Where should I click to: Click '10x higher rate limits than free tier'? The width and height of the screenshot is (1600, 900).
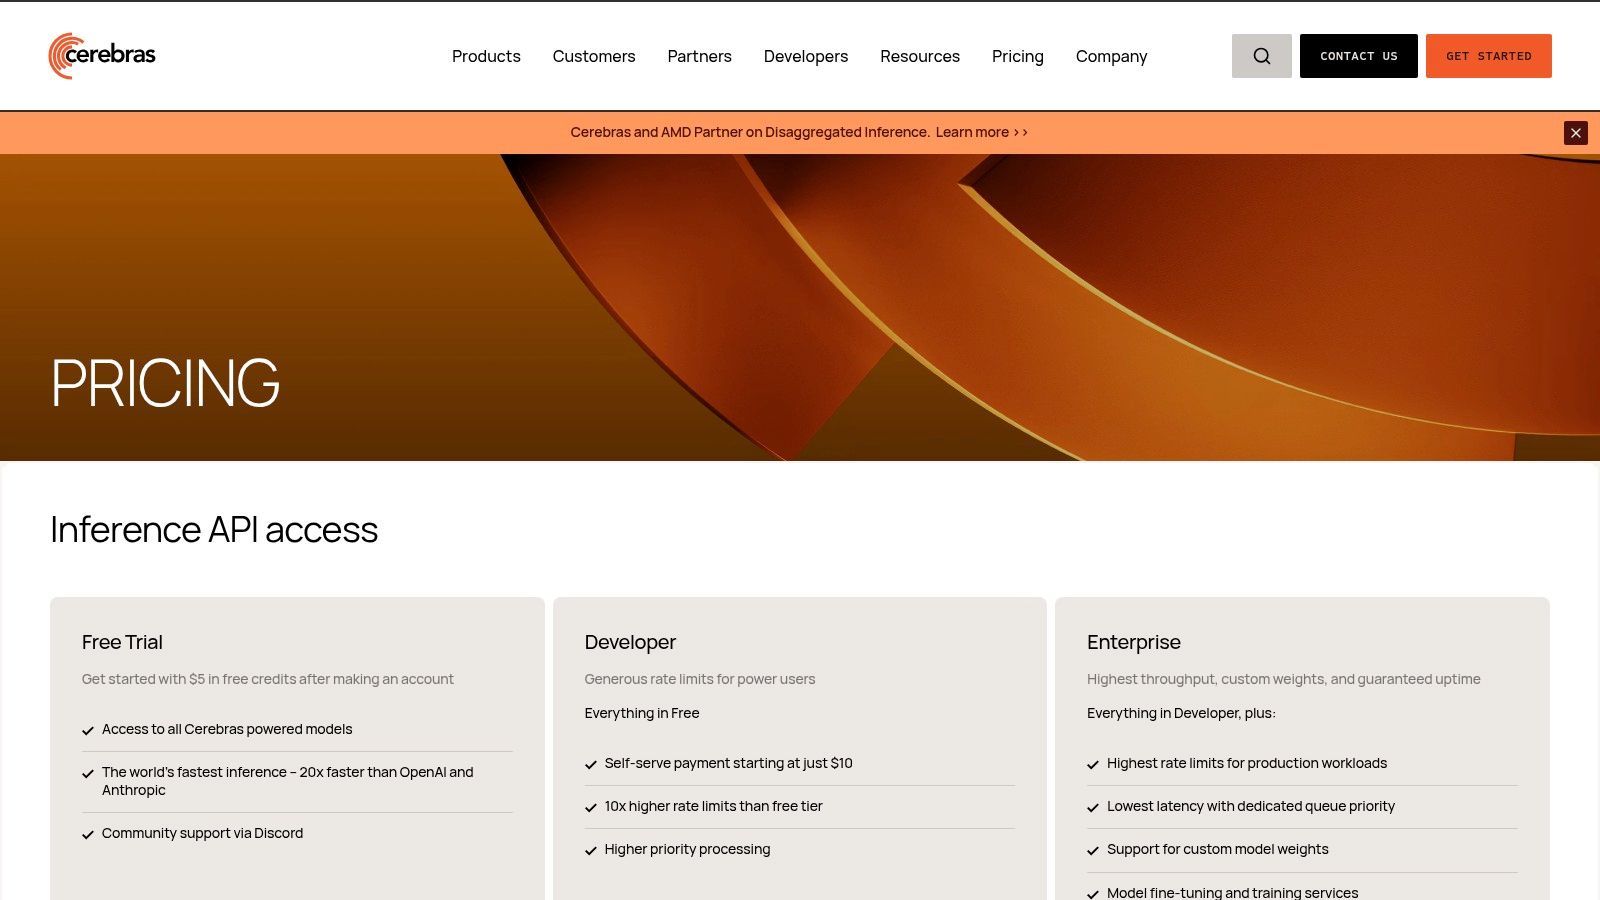[714, 806]
